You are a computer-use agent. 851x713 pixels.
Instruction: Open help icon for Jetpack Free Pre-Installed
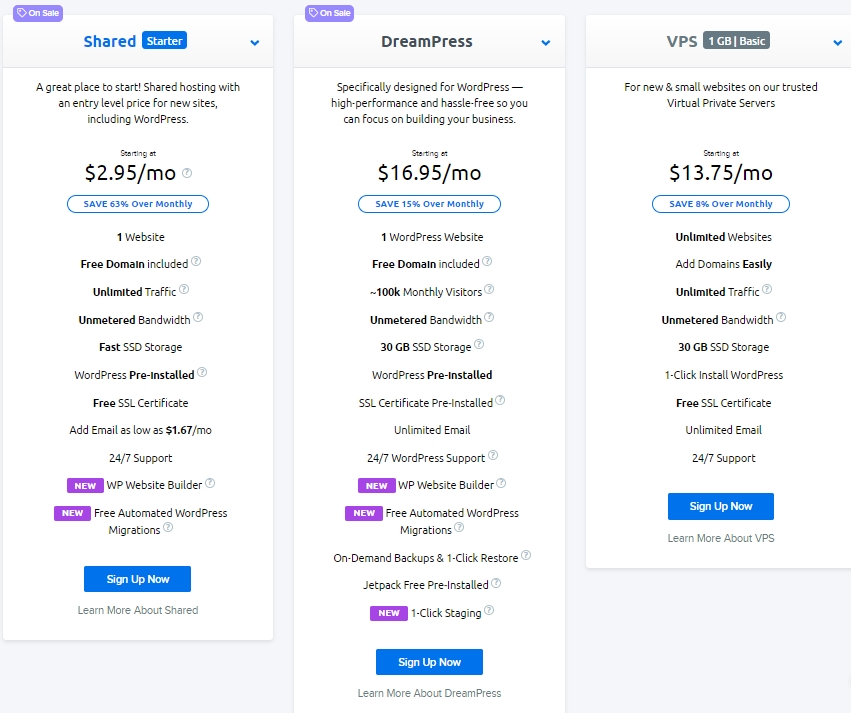click(496, 583)
